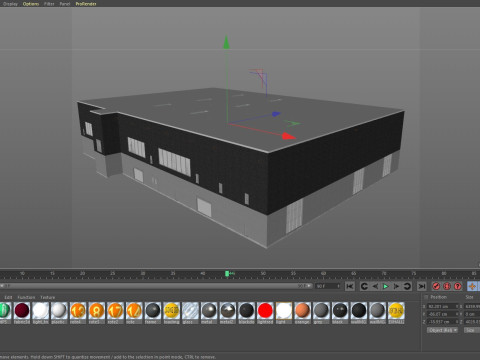Image resolution: width=480 pixels, height=360 pixels.
Task: Toggle the position key orange move icon
Action: tap(472, 286)
